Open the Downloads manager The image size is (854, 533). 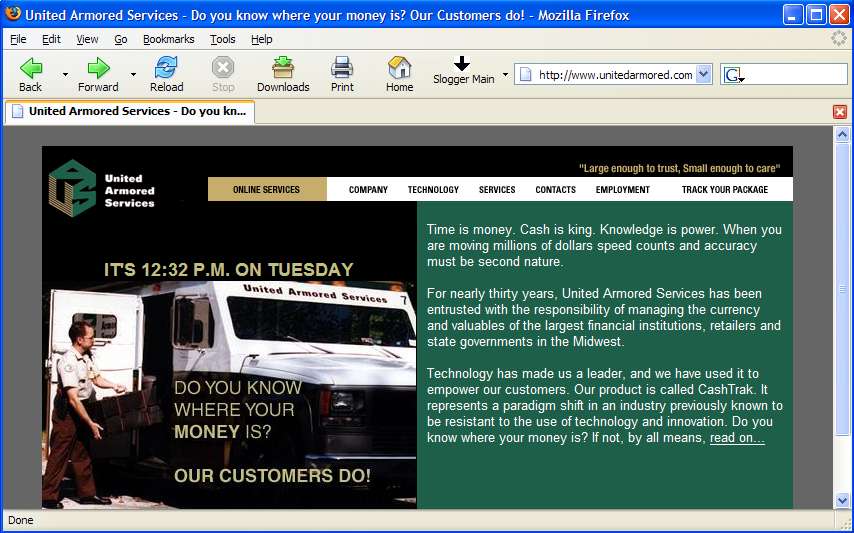click(x=283, y=68)
